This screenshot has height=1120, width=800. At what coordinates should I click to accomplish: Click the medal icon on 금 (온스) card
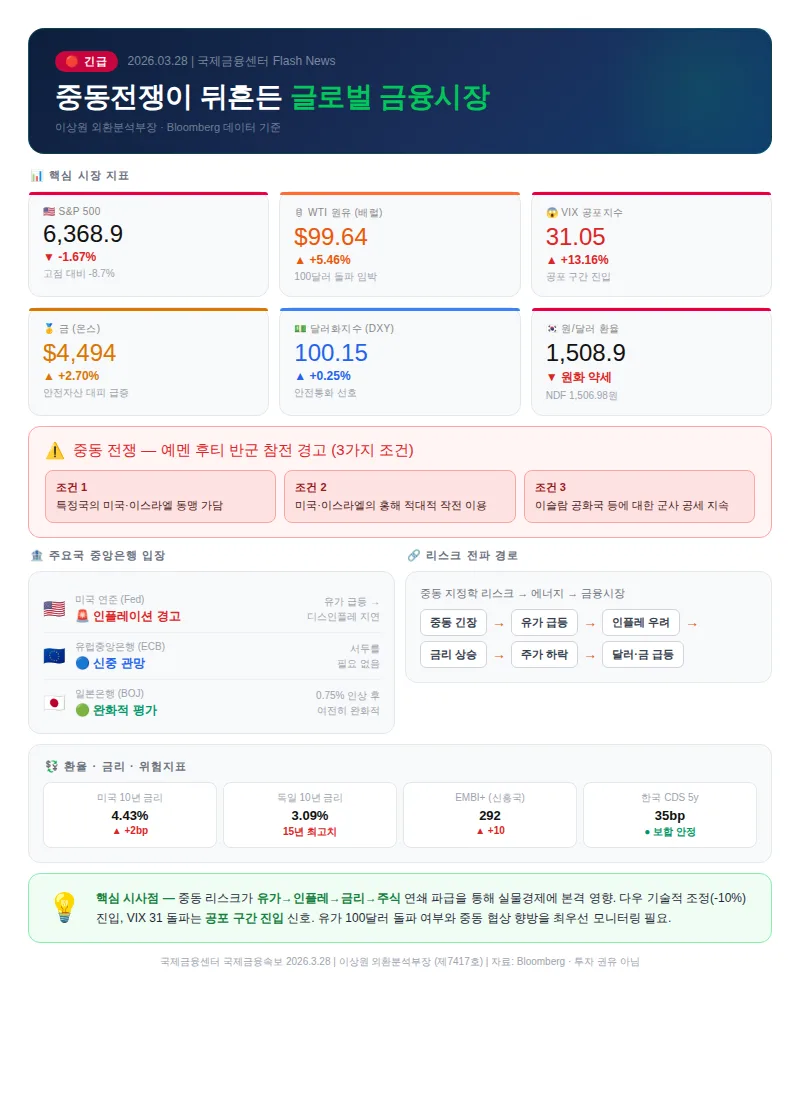49,329
